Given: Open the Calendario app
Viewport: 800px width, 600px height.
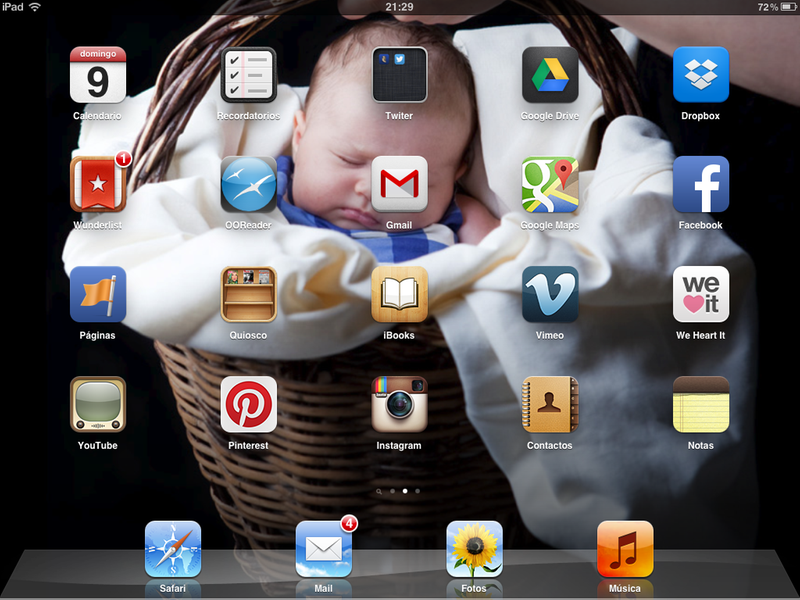Looking at the screenshot, I should point(97,75).
